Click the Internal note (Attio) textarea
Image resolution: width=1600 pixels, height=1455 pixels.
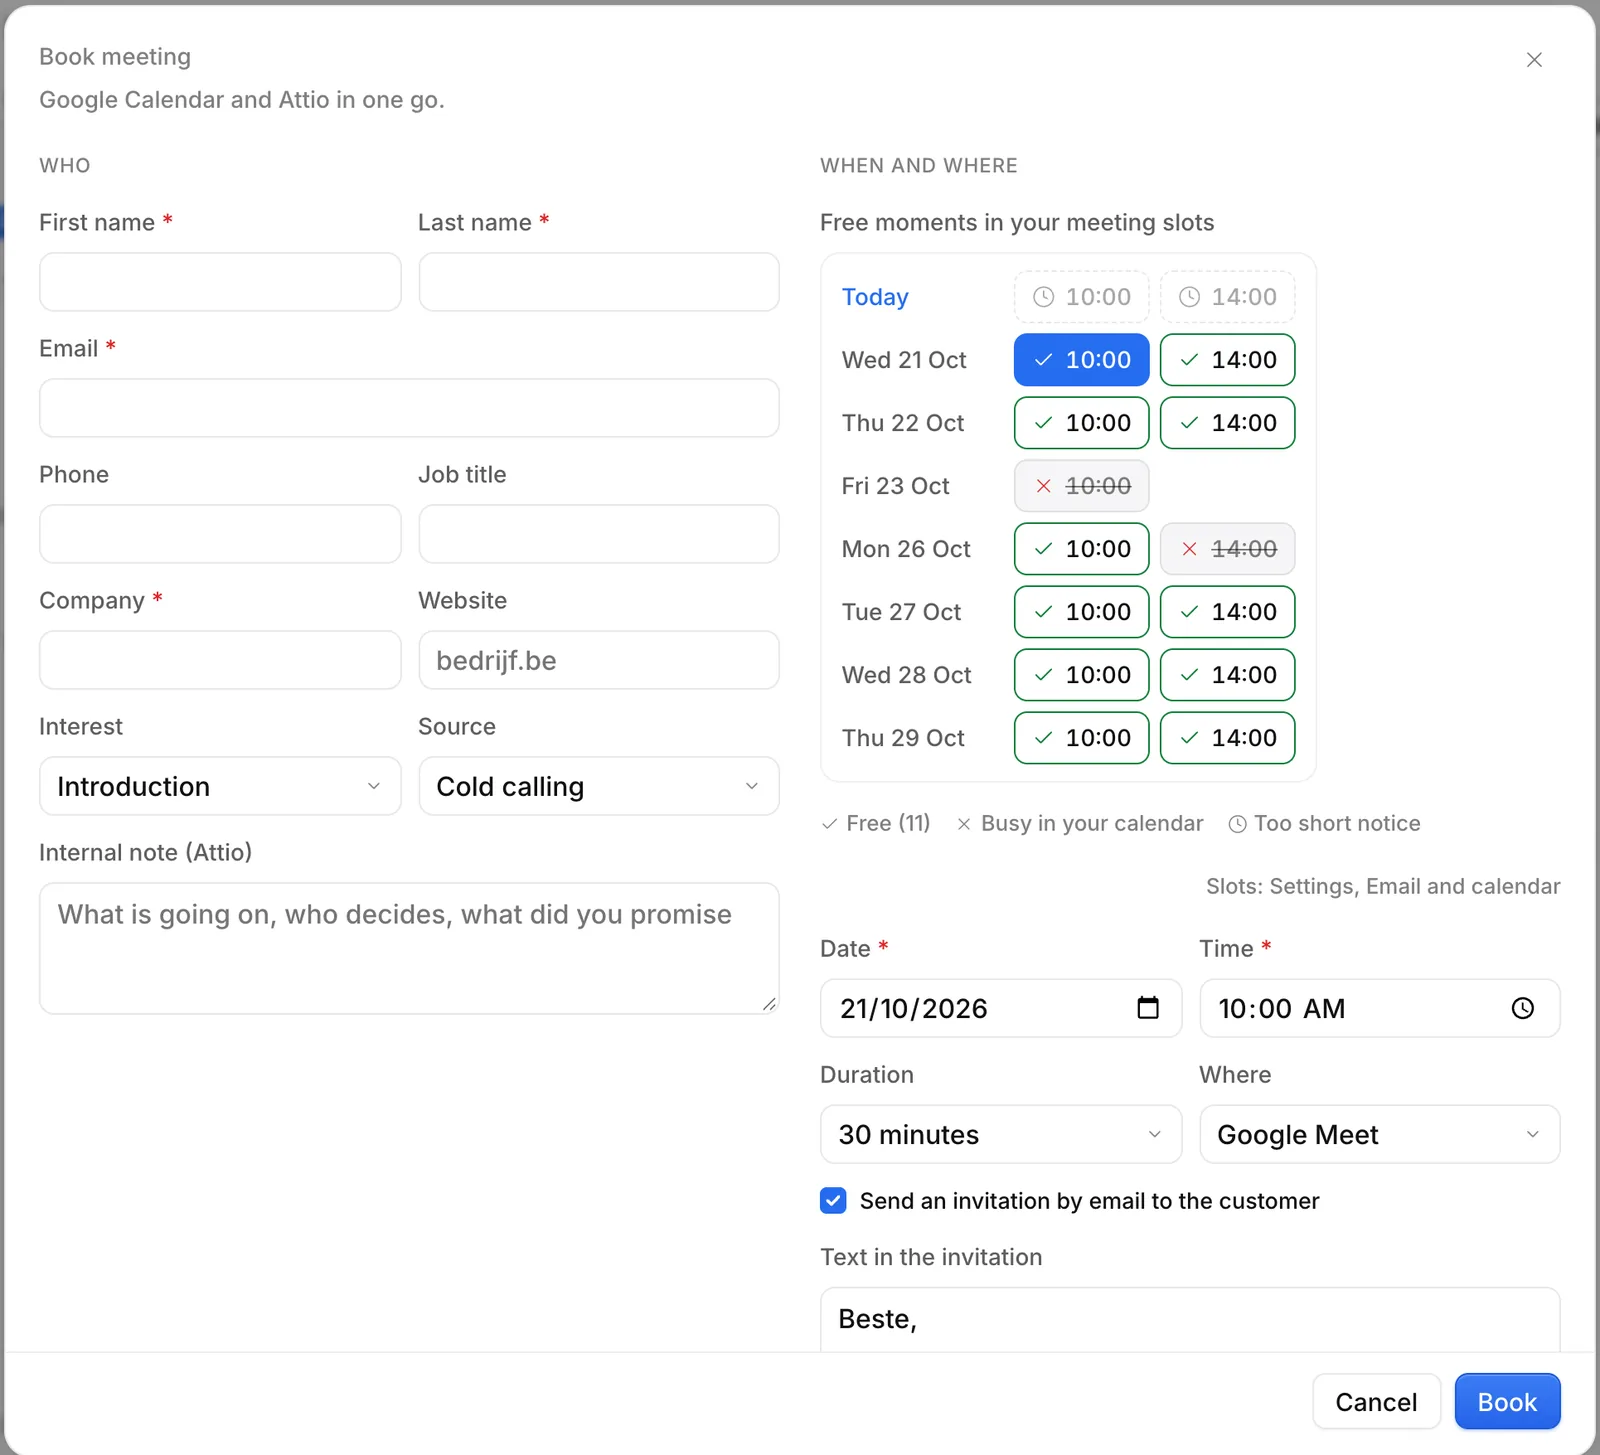pos(409,948)
